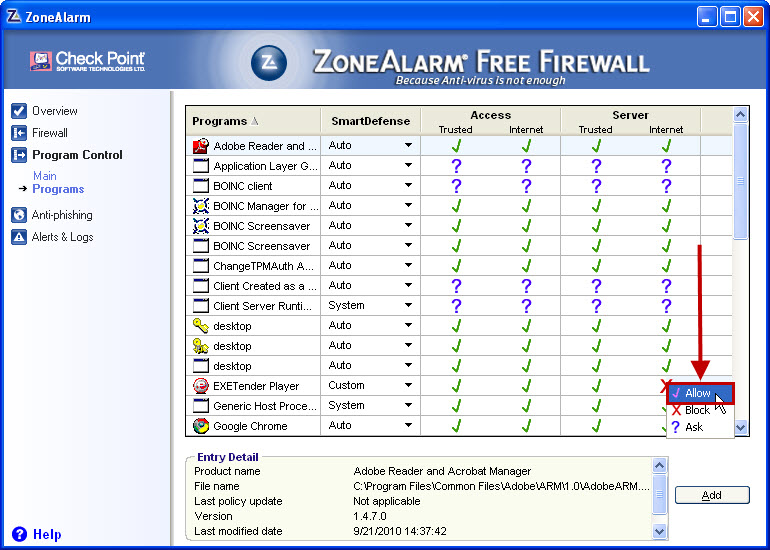Viewport: 770px width, 550px height.
Task: Open the Programs sub-tab
Action: point(58,189)
